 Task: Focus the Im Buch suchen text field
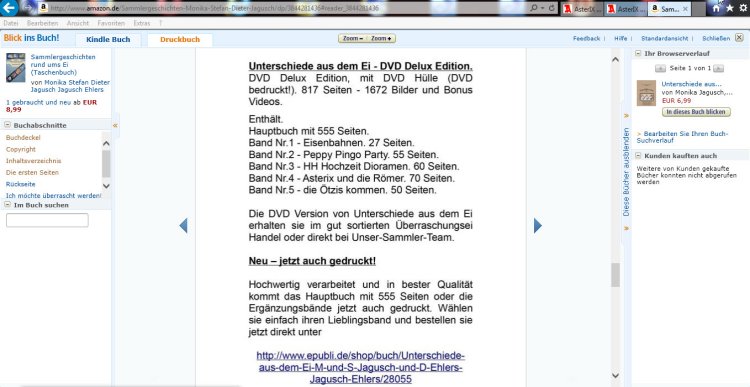(47, 220)
